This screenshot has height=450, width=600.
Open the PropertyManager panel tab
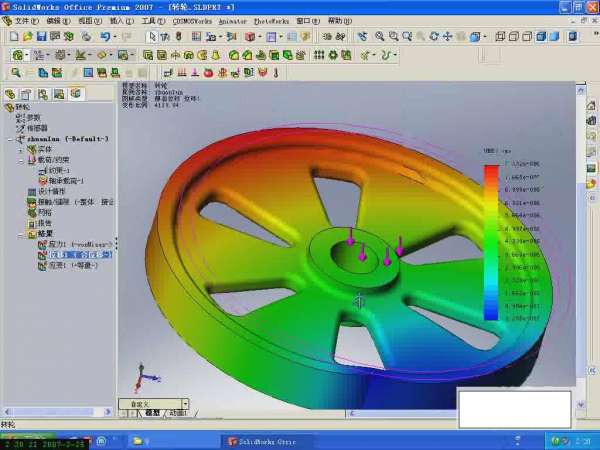coord(26,94)
